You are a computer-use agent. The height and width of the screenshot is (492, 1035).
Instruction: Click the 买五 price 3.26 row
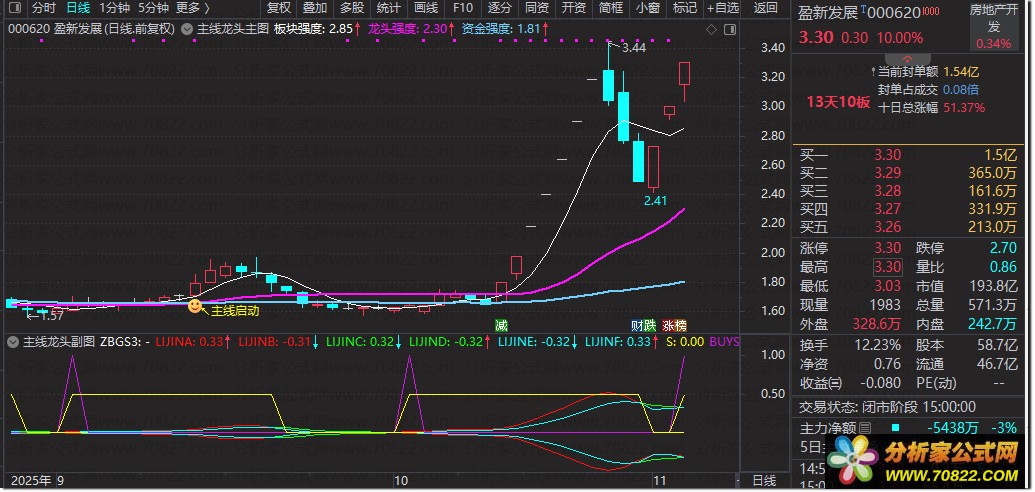point(908,228)
